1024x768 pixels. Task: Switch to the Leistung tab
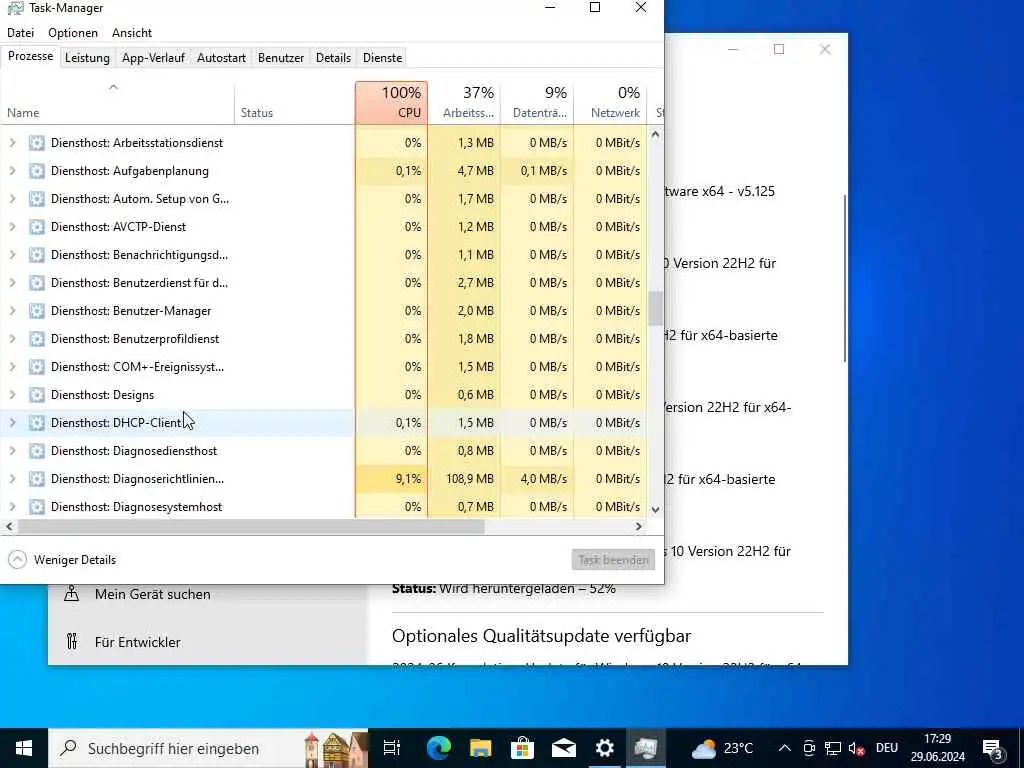[x=87, y=57]
